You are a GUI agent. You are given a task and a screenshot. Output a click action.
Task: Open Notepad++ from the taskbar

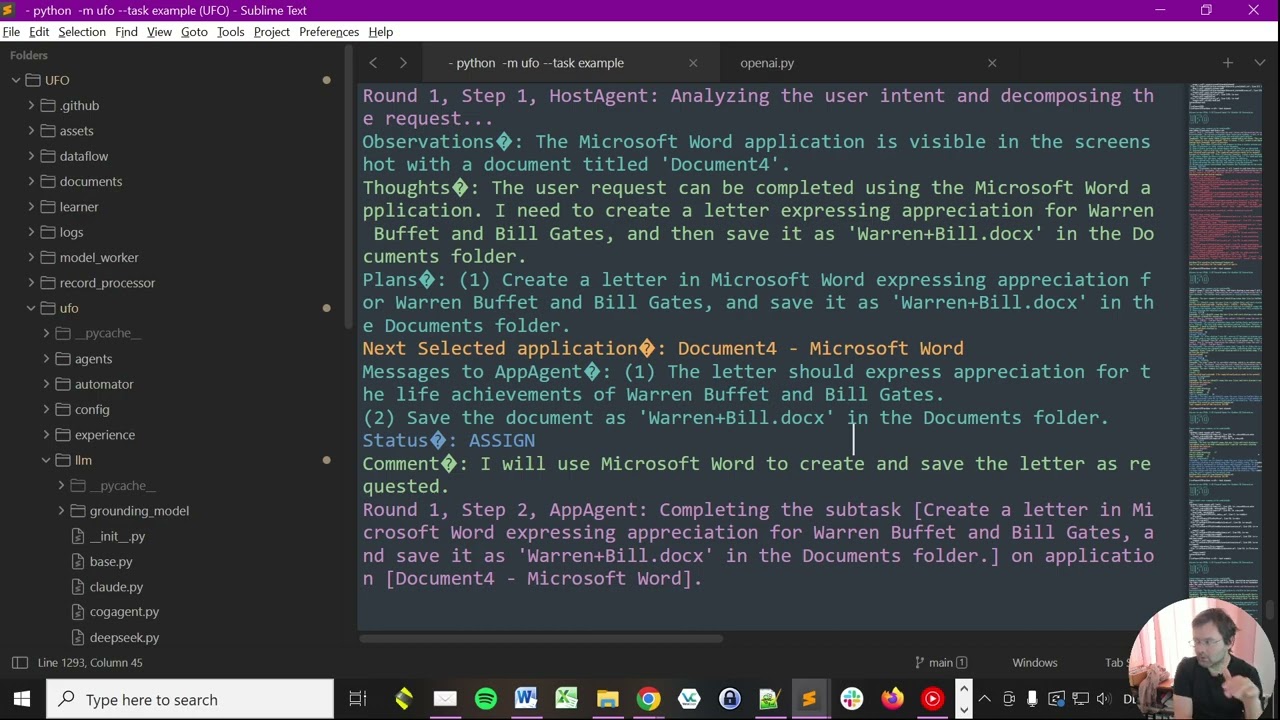click(769, 699)
